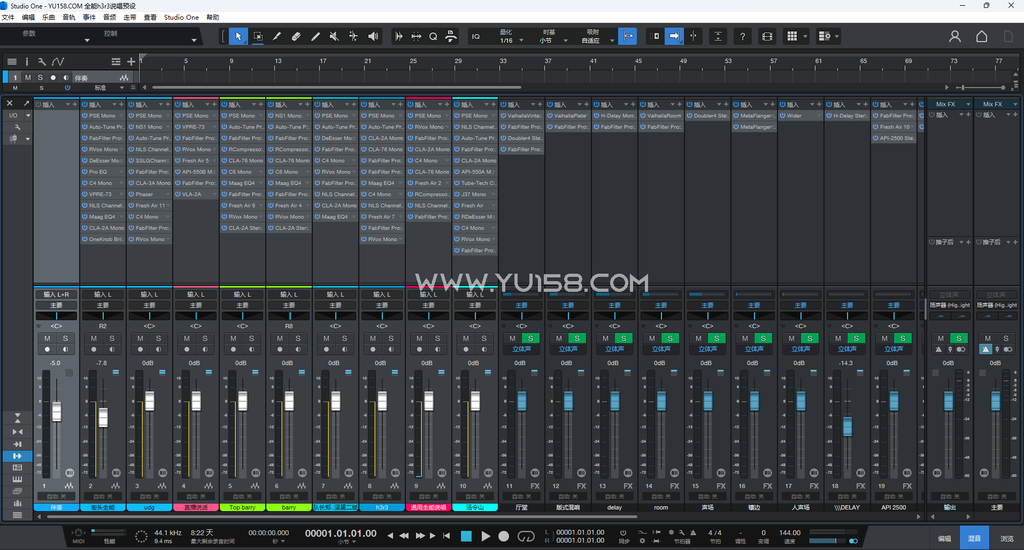Click Return to Zero transport button
The height and width of the screenshot is (550, 1024).
pos(447,536)
